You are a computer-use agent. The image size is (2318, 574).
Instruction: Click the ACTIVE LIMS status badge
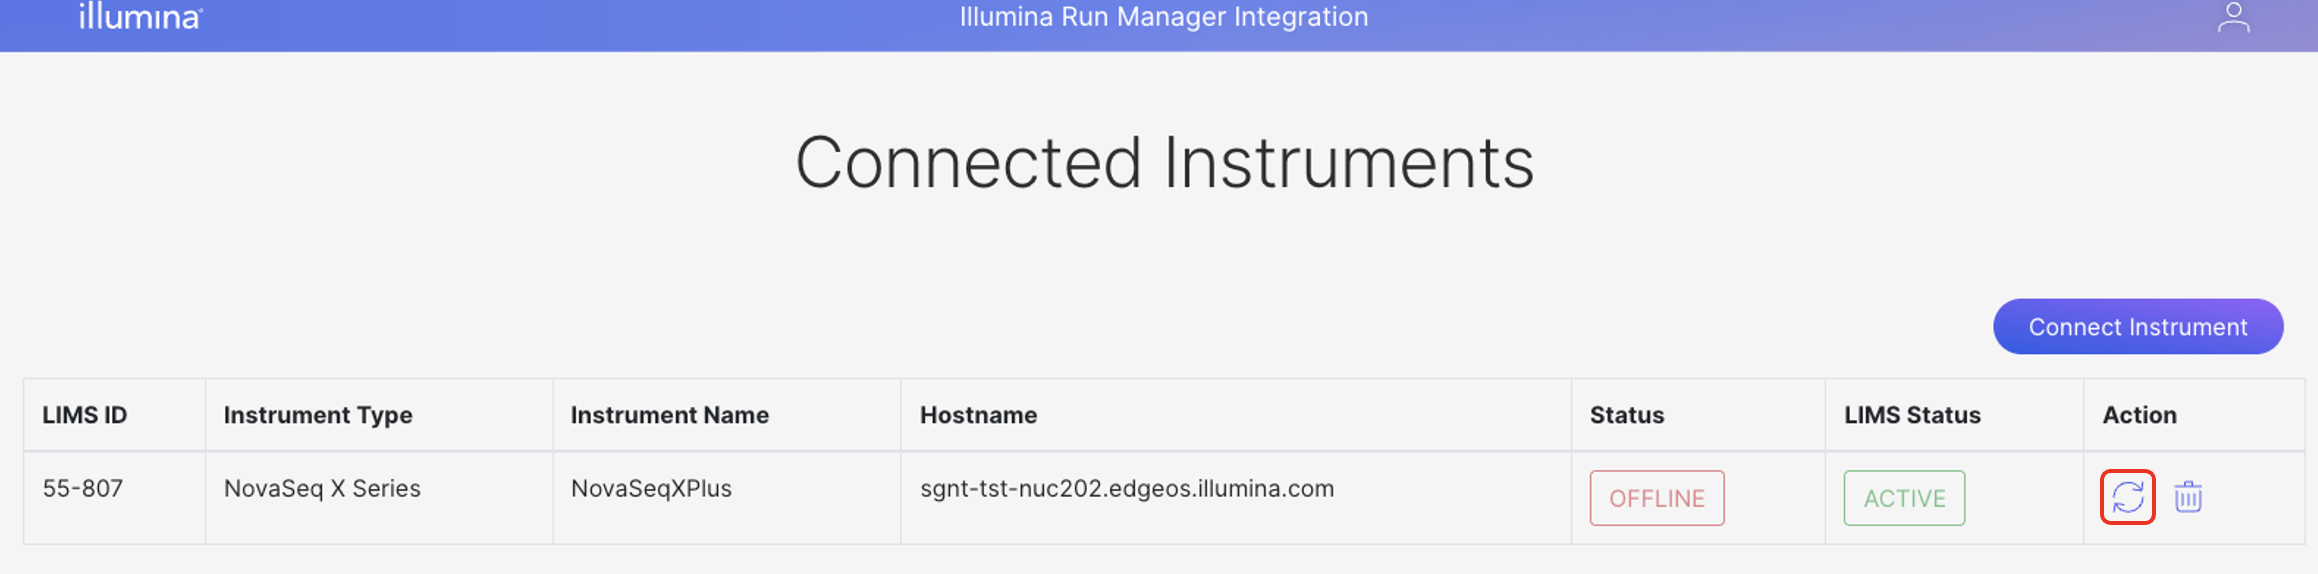1904,498
